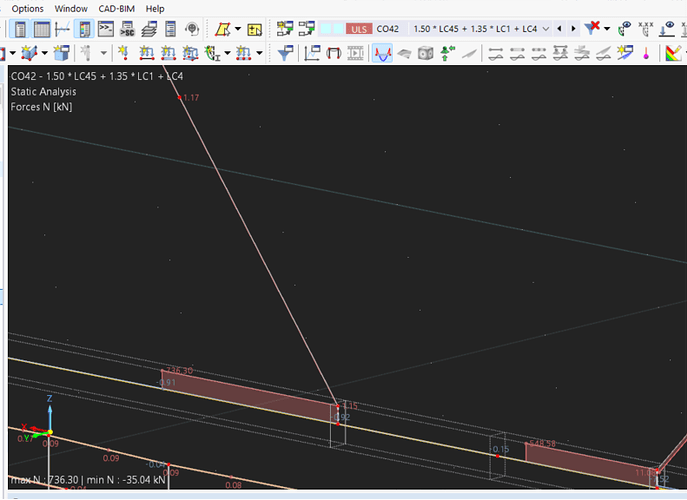The width and height of the screenshot is (687, 500).
Task: Click the yellow plus-minus special selection icon
Action: (x=255, y=29)
